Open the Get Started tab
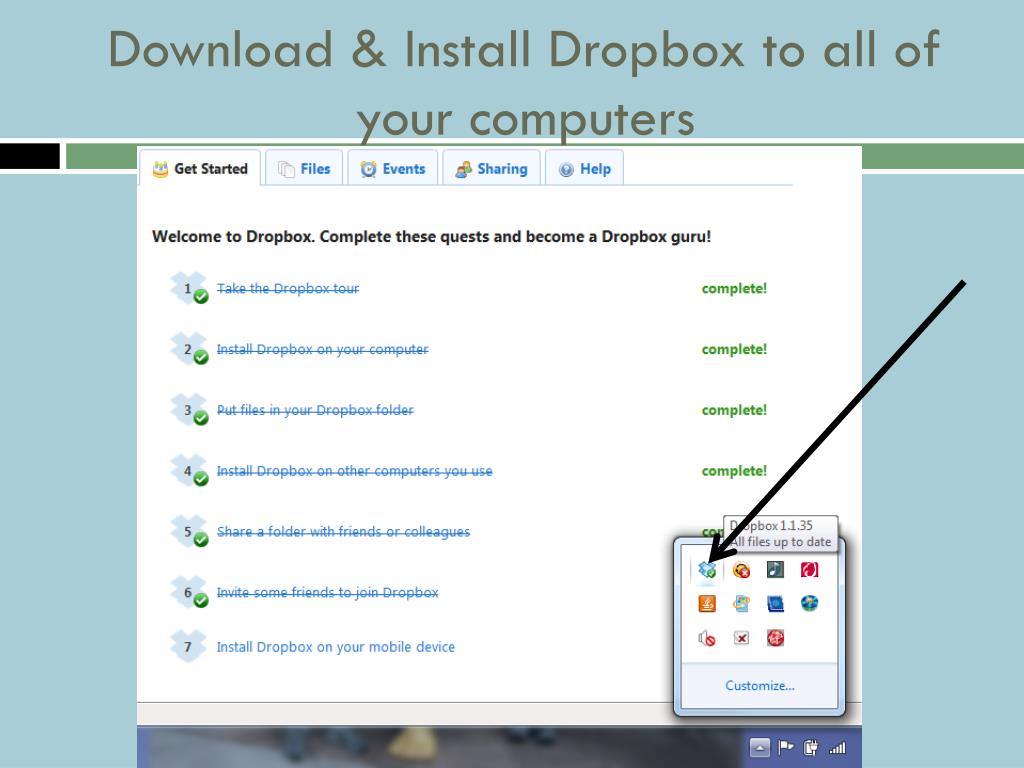The height and width of the screenshot is (768, 1024). pyautogui.click(x=200, y=169)
